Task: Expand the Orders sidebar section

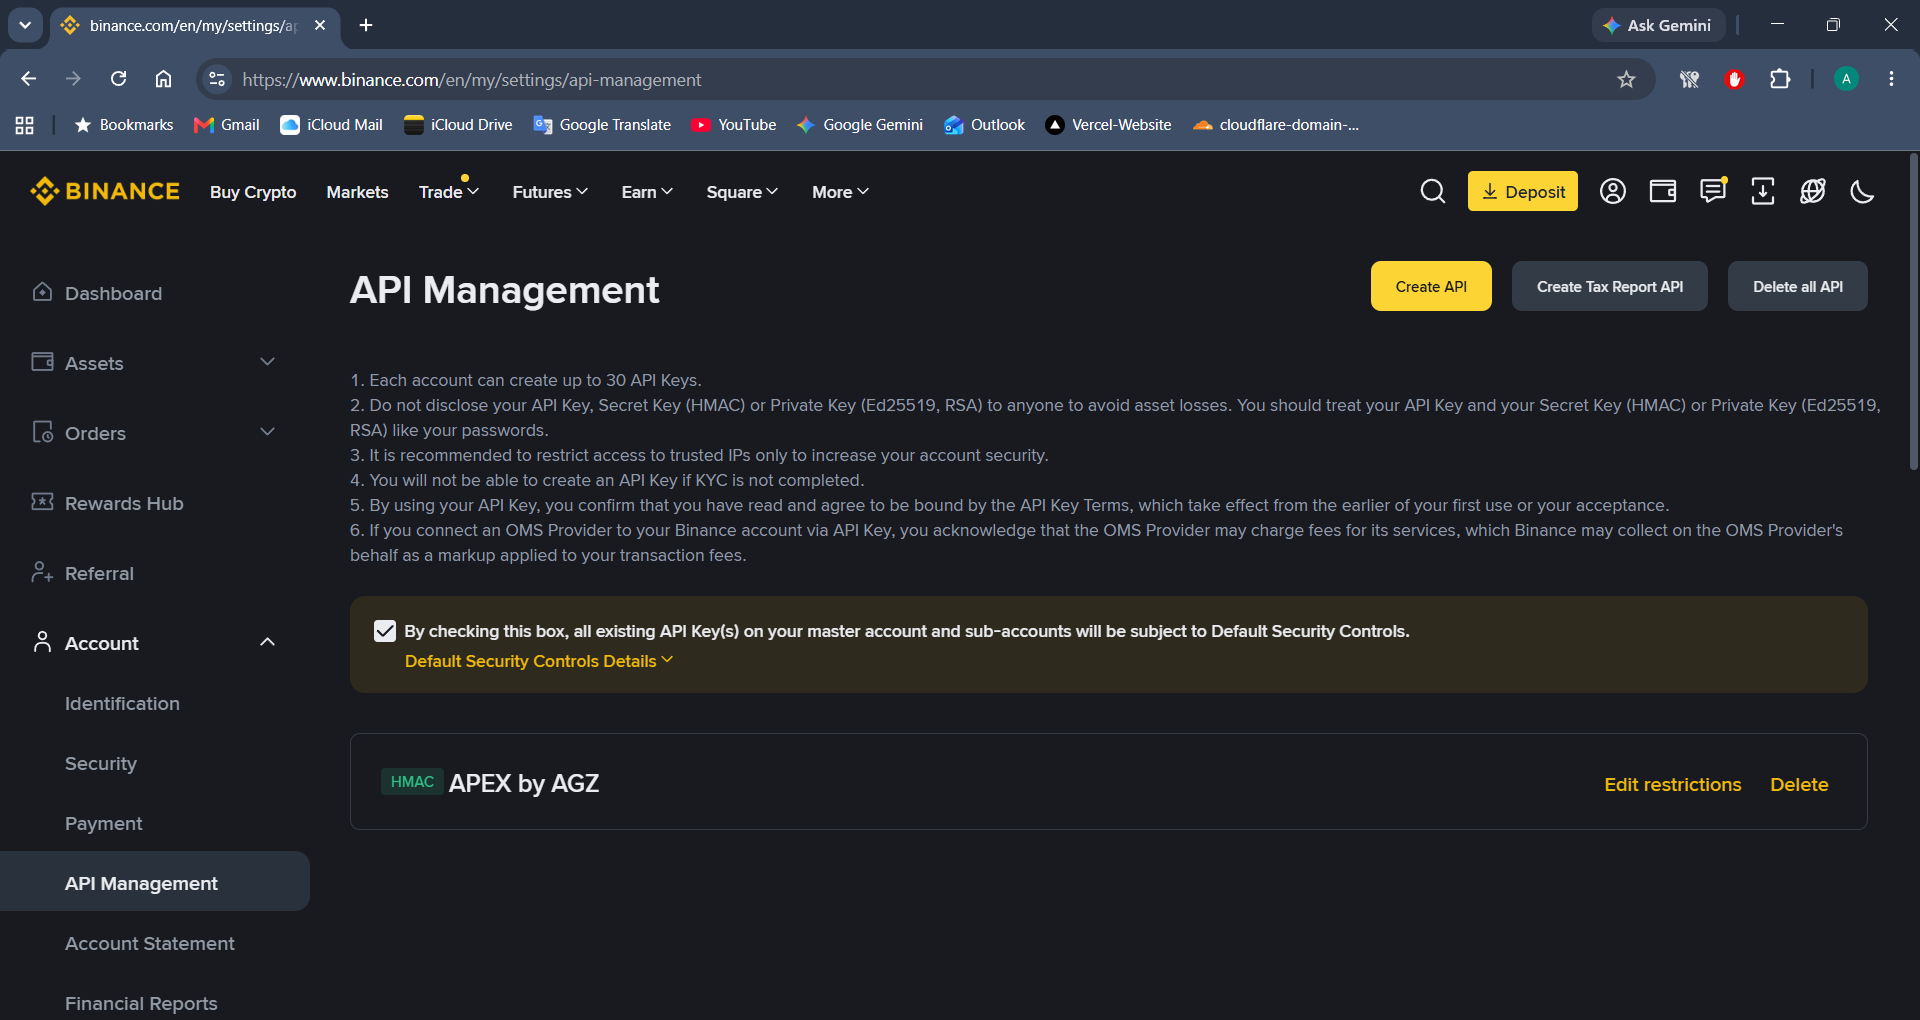Action: pyautogui.click(x=267, y=432)
